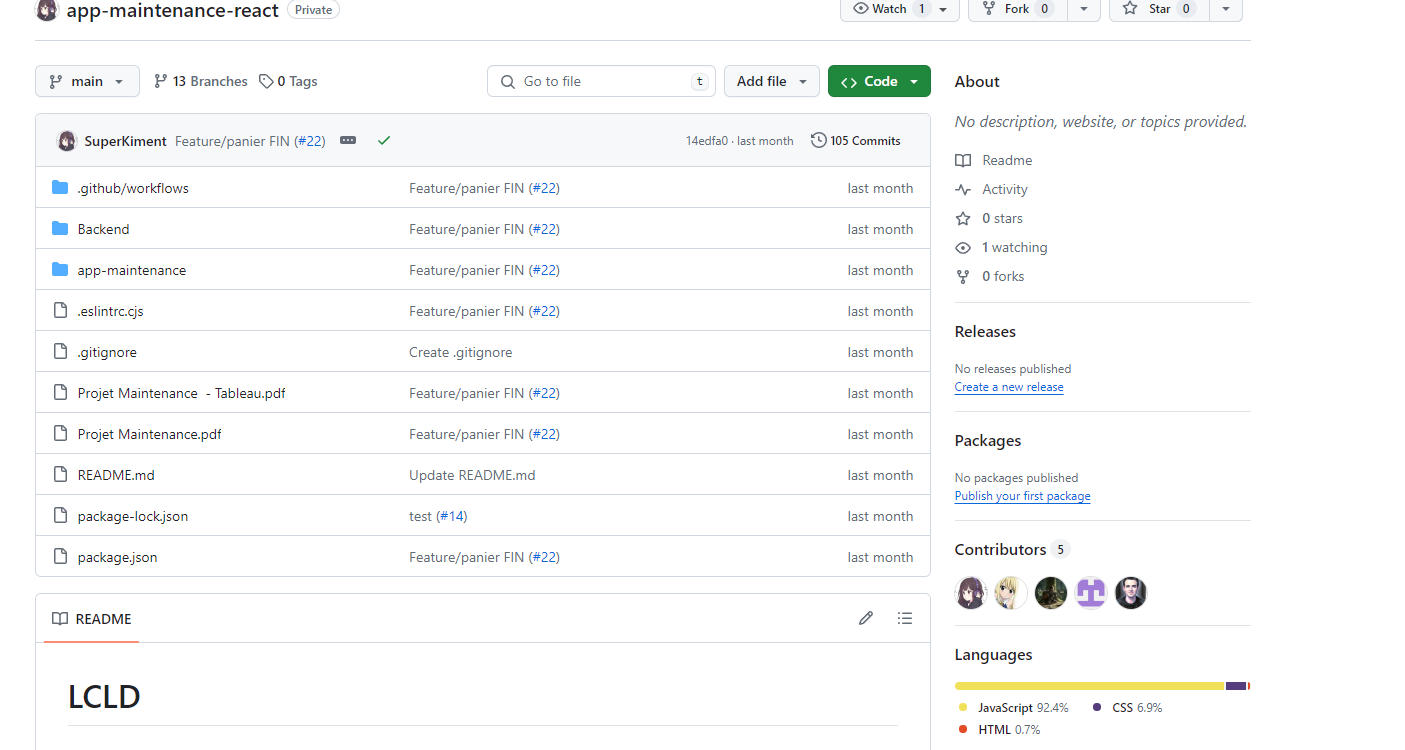Open 0 Tags link

(288, 81)
